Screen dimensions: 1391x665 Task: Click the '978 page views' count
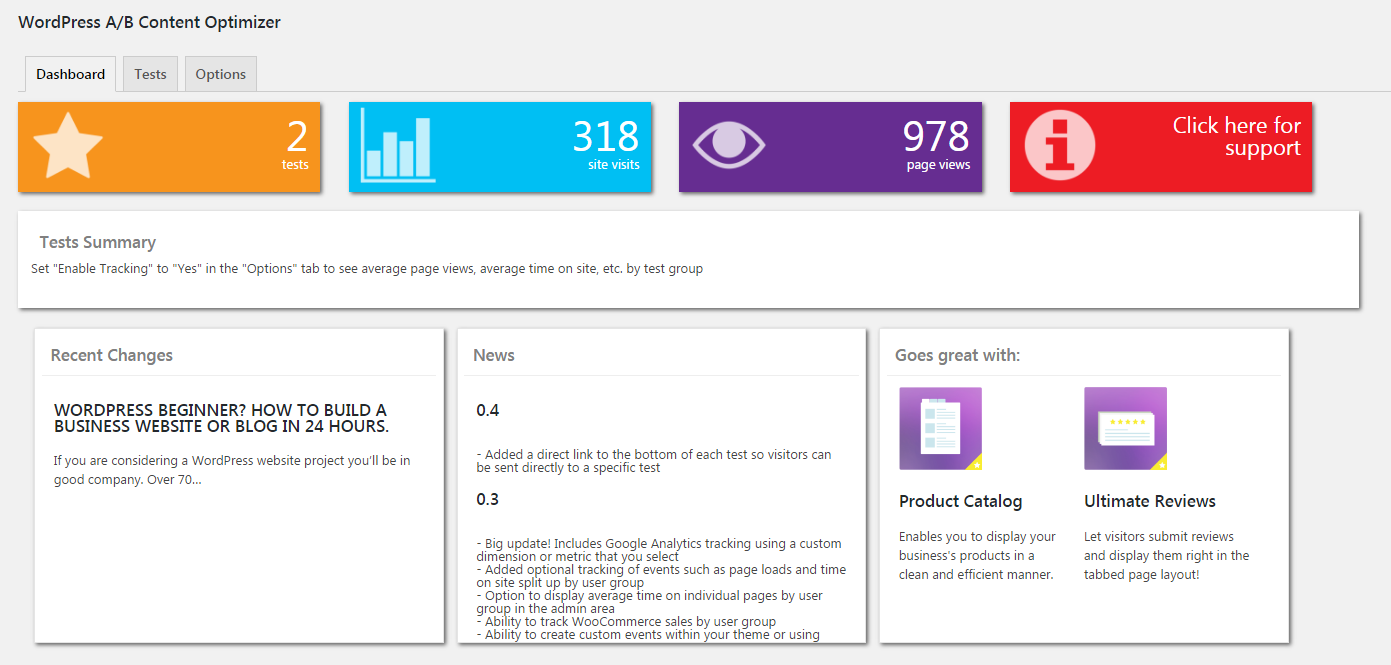(936, 145)
